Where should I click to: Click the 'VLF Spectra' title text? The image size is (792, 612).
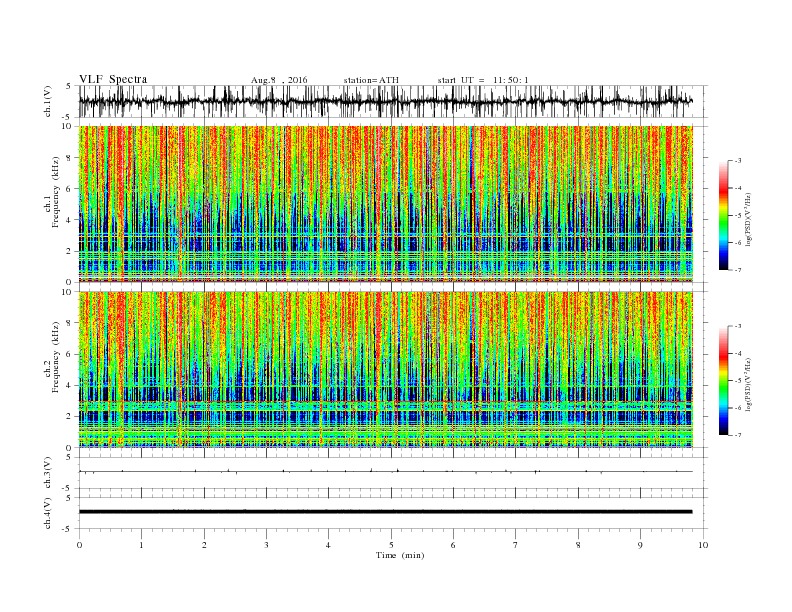[113, 79]
